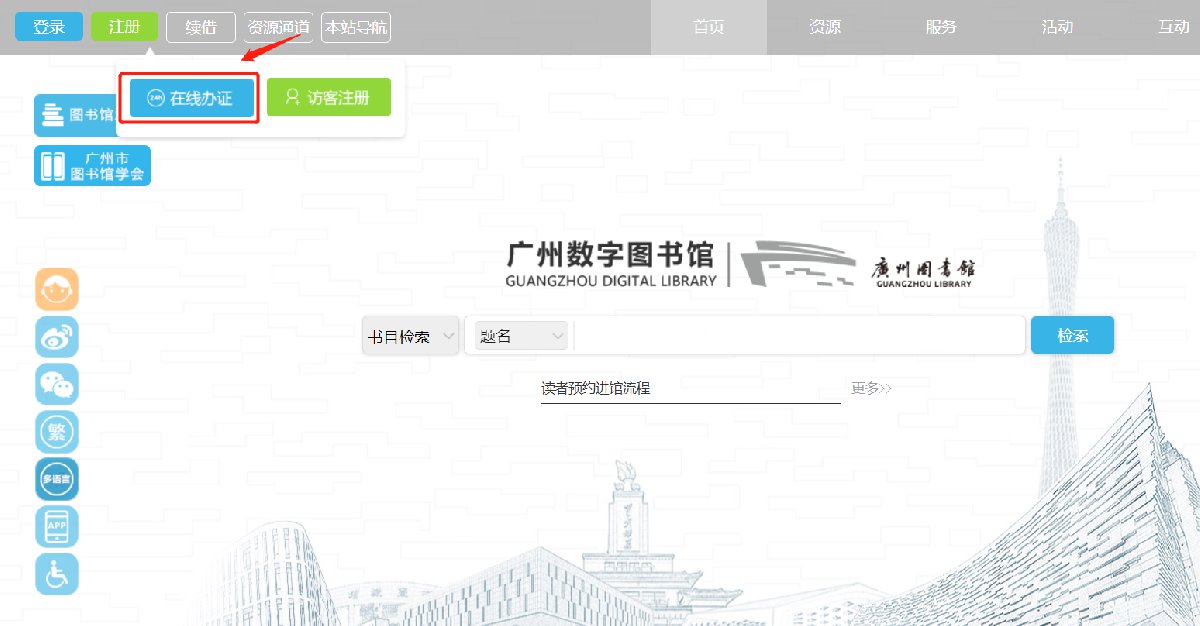Click the 更多>> more link
Screen dimensions: 1200x626
[871, 388]
